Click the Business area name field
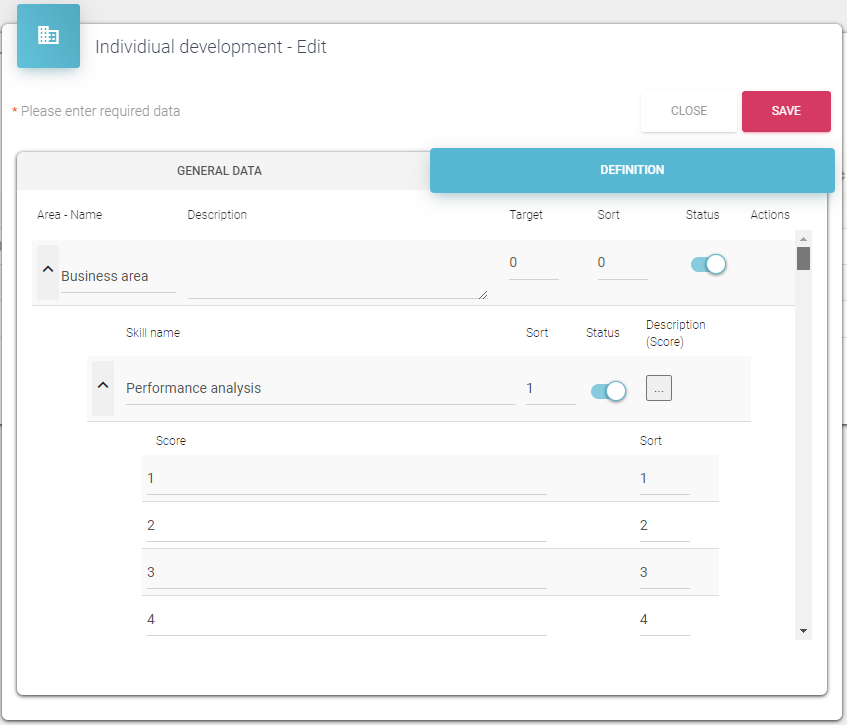The height and width of the screenshot is (725, 847). click(x=117, y=277)
